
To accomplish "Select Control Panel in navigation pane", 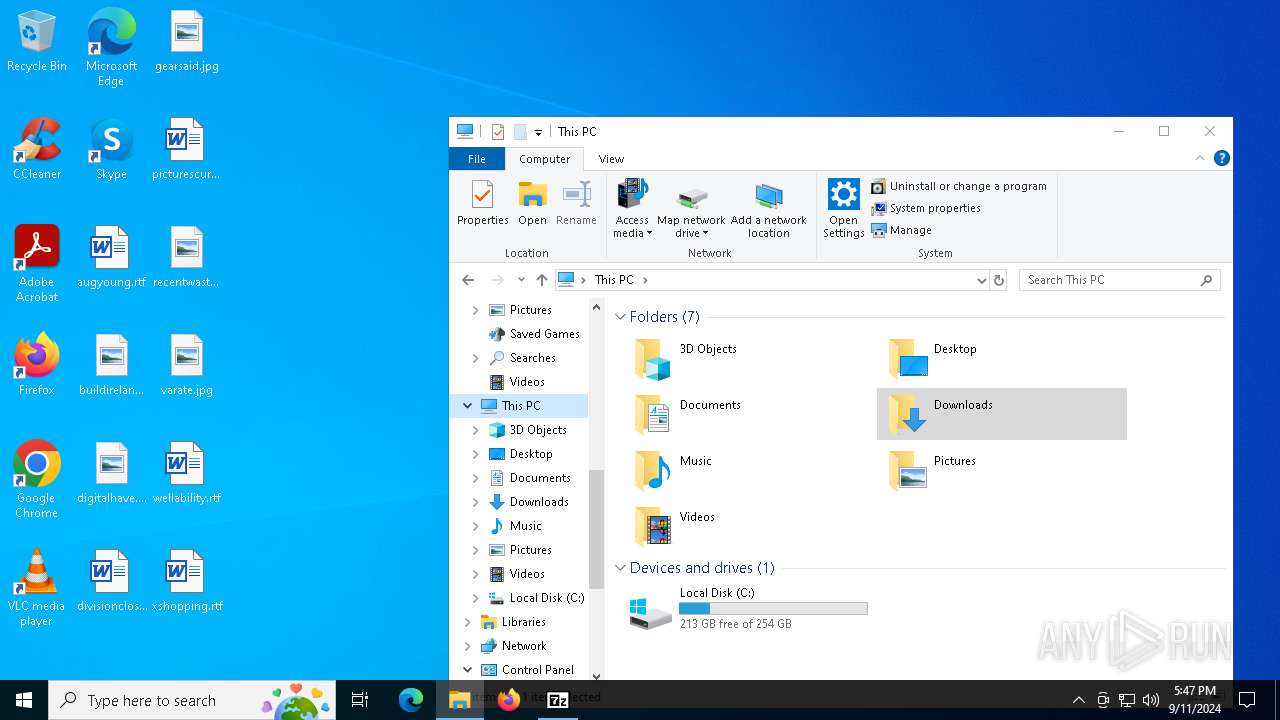I will (527, 670).
